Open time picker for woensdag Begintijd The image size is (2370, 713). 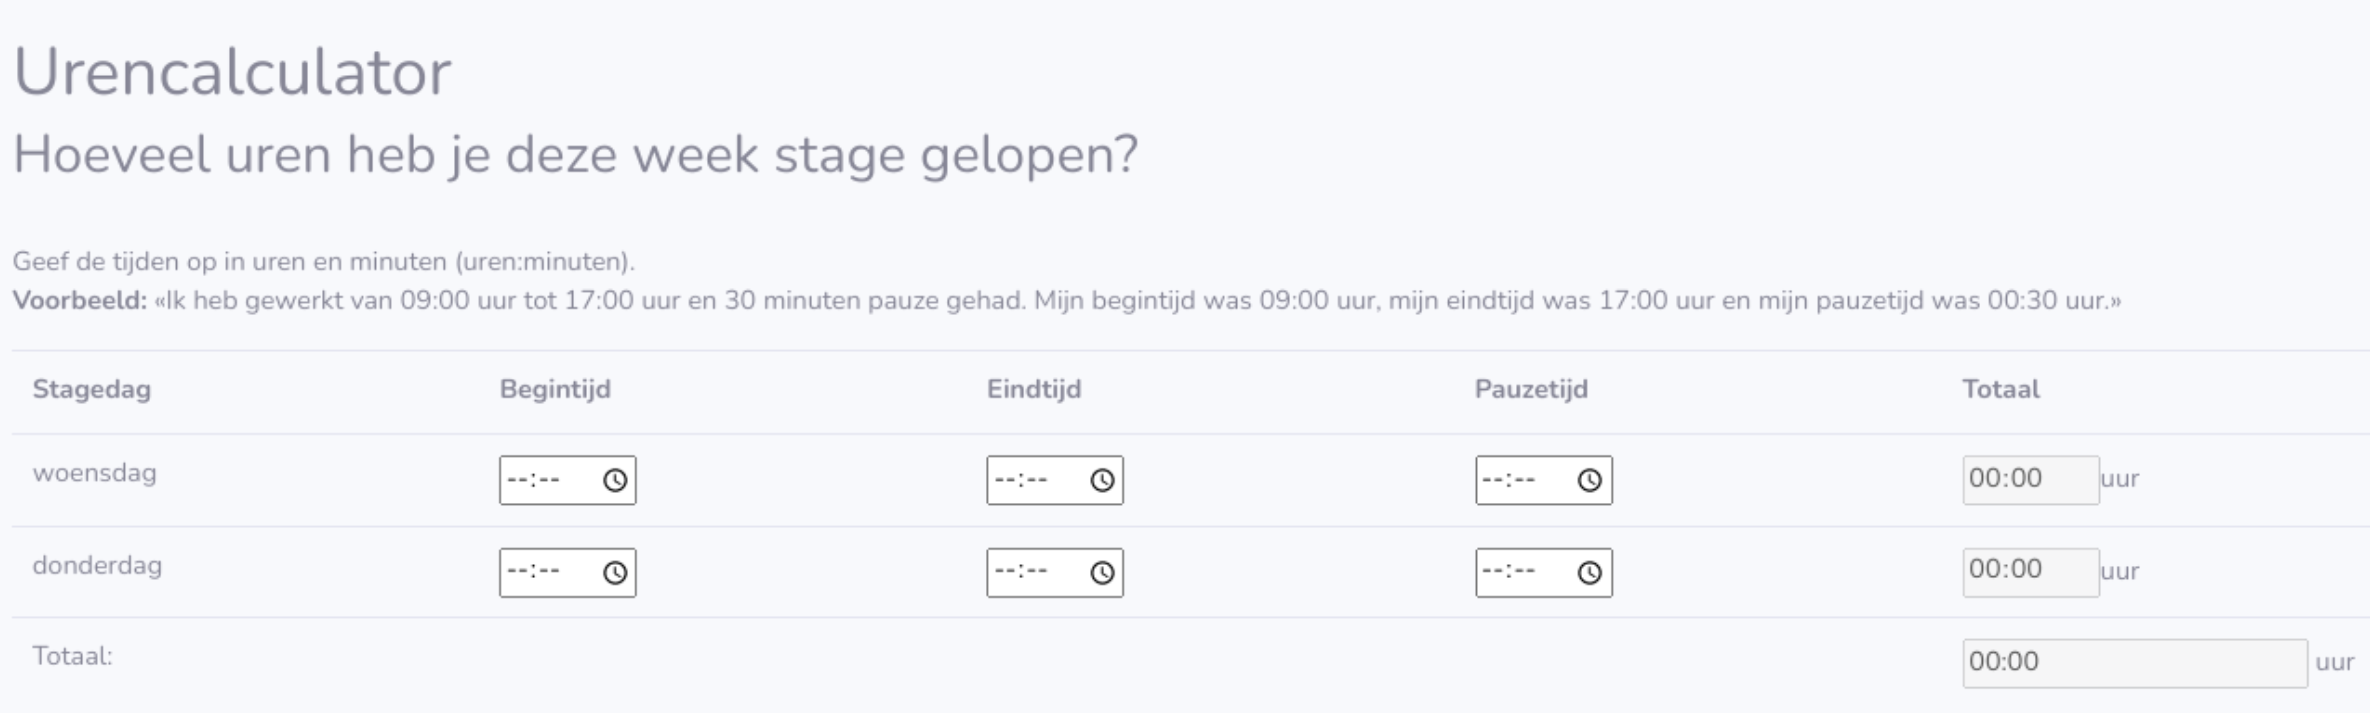pyautogui.click(x=614, y=481)
